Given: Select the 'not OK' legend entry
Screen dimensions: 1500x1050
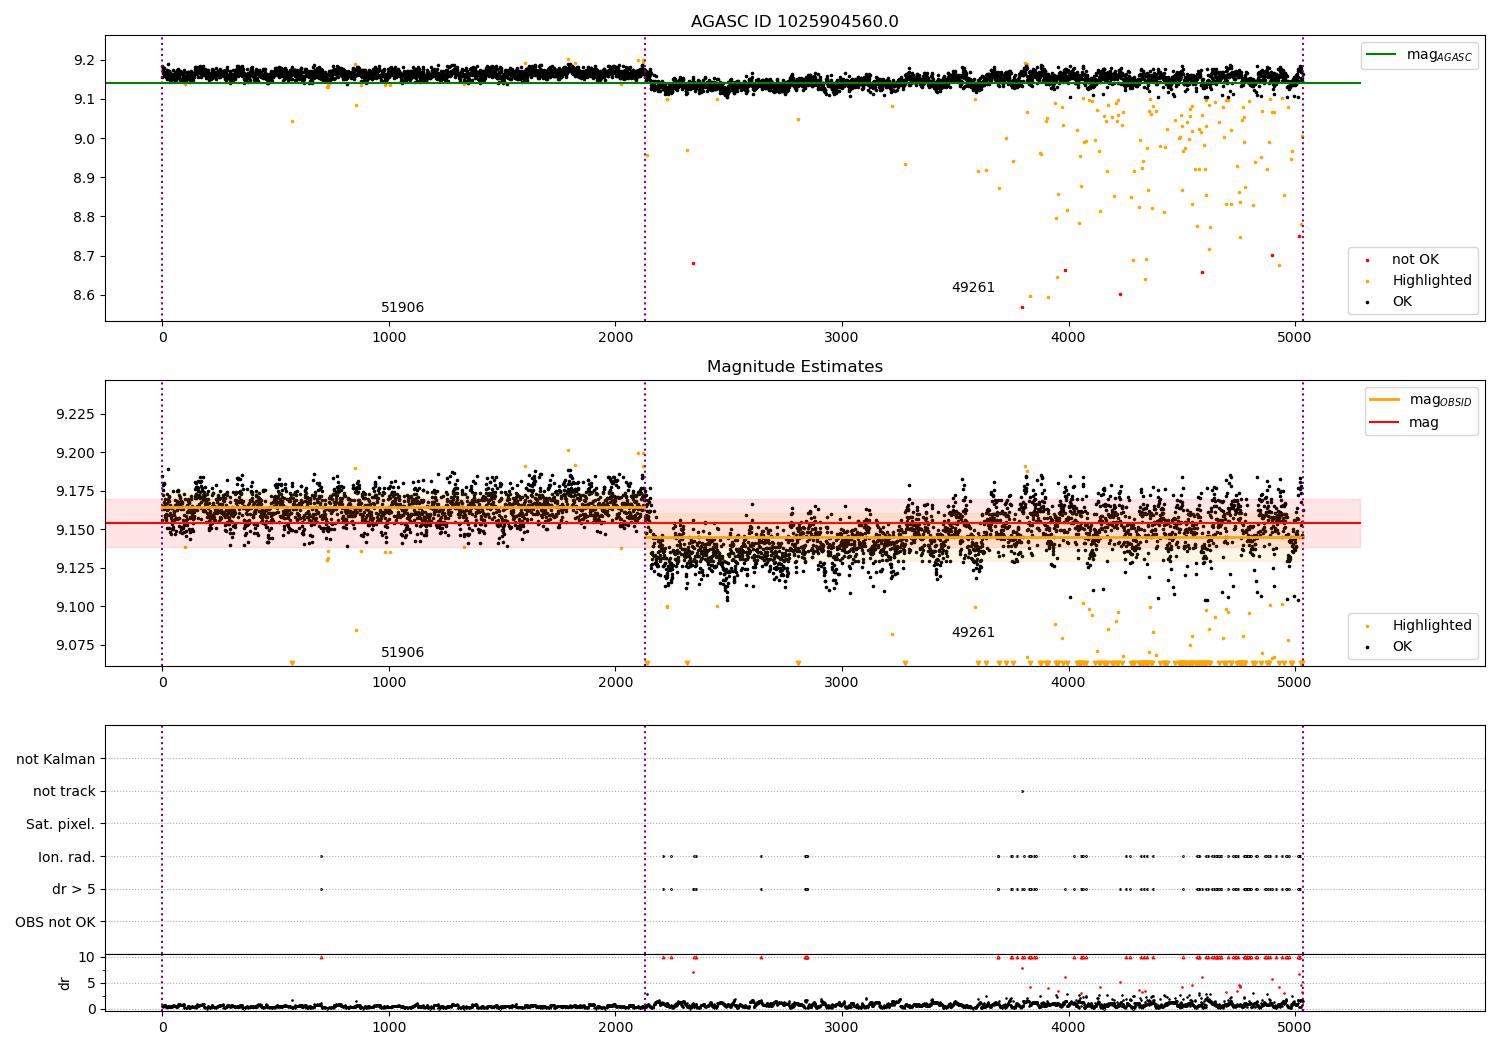Looking at the screenshot, I should point(1415,260).
